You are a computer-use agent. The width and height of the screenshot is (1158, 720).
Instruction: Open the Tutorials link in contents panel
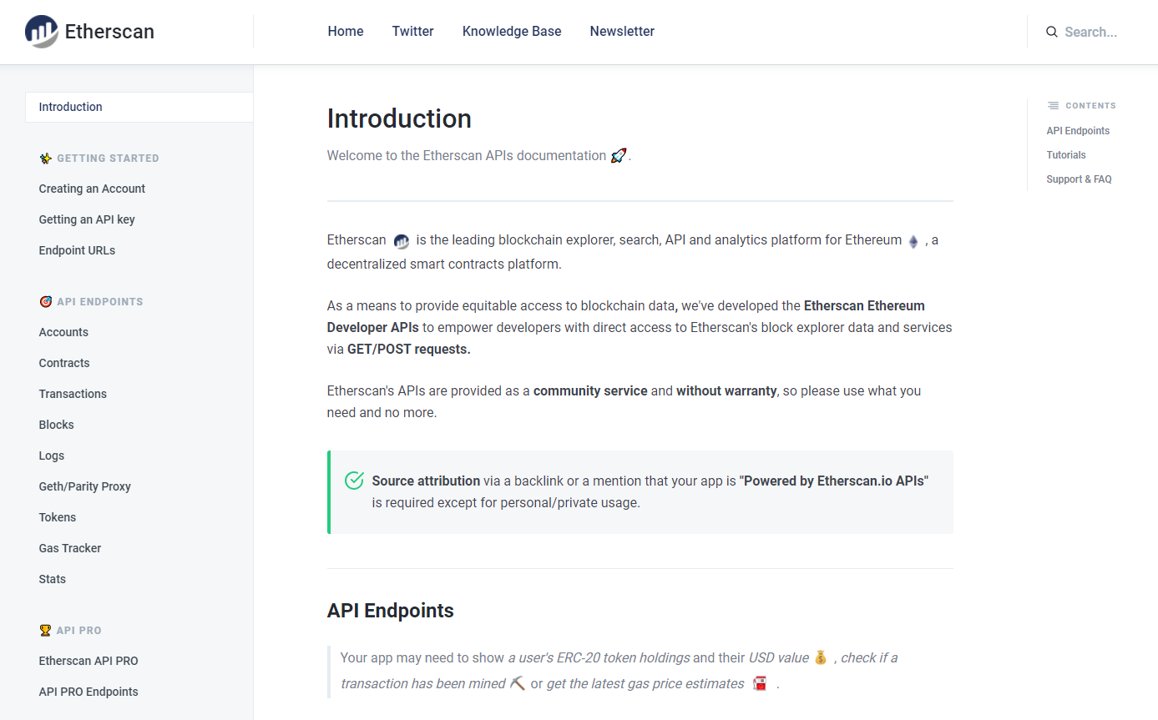pyautogui.click(x=1065, y=155)
